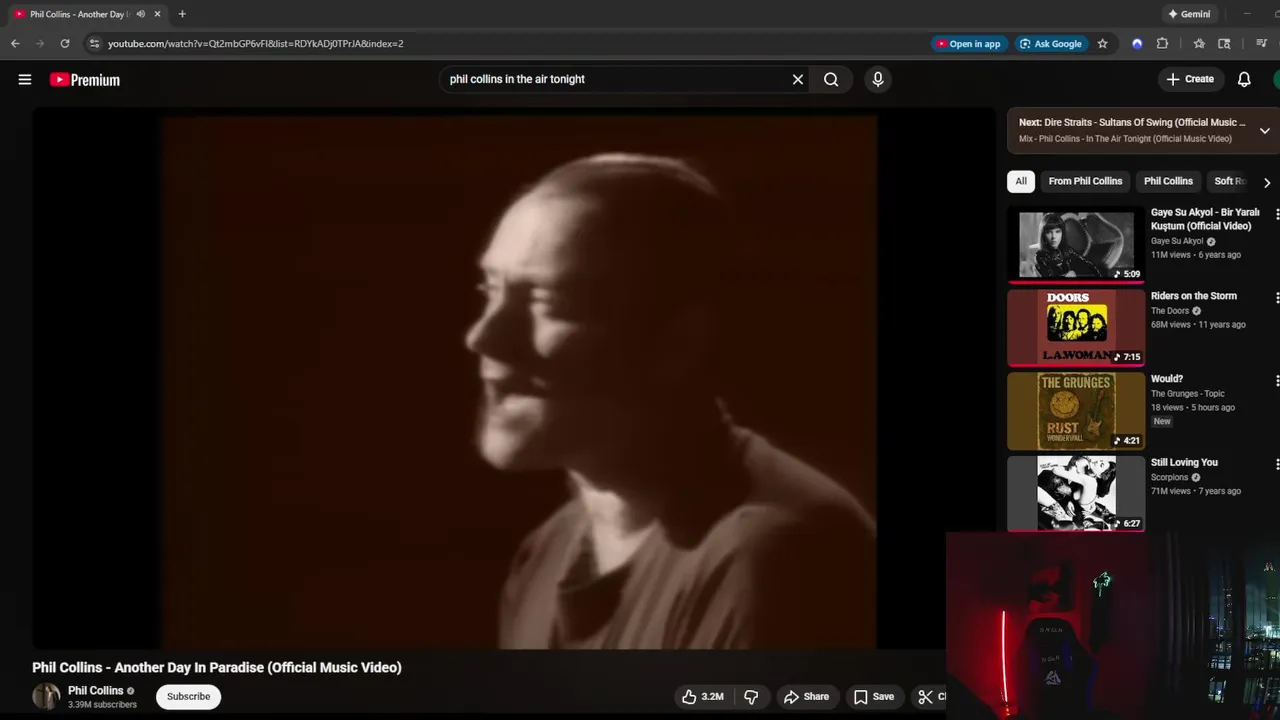Clear the search box with the X

tap(798, 79)
